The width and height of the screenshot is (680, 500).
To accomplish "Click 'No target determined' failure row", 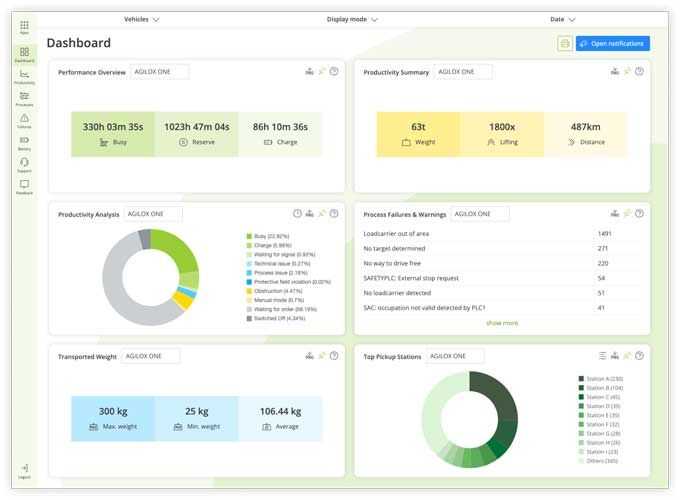I will pyautogui.click(x=502, y=248).
